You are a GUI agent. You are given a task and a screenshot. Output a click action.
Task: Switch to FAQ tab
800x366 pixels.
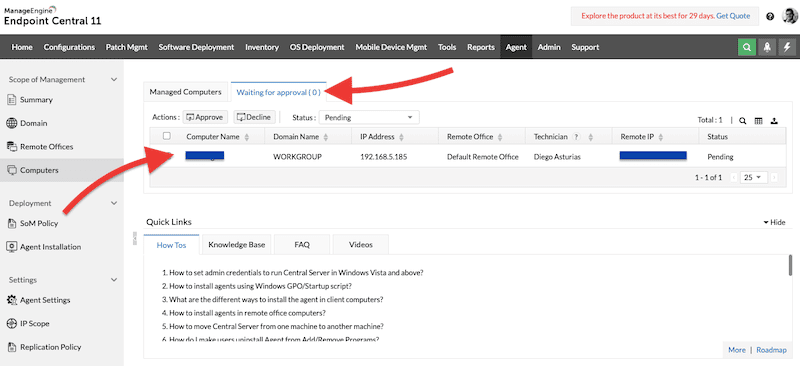tap(302, 245)
